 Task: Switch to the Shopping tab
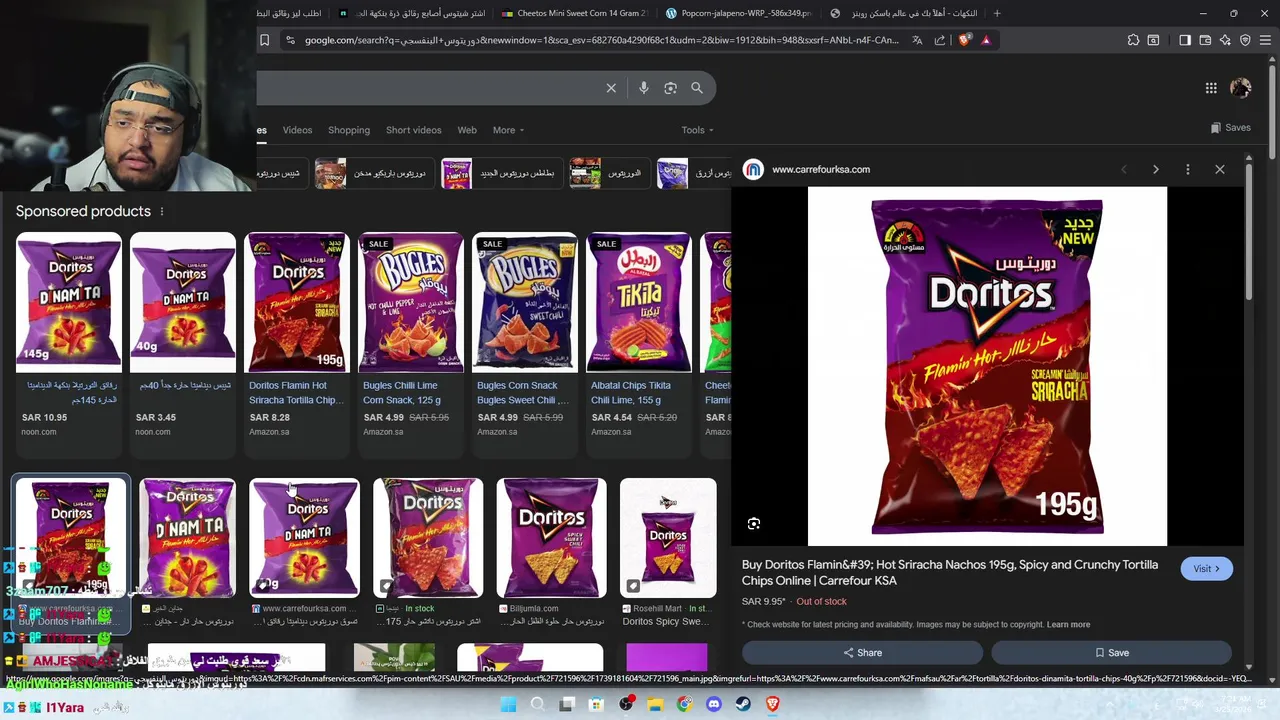349,130
